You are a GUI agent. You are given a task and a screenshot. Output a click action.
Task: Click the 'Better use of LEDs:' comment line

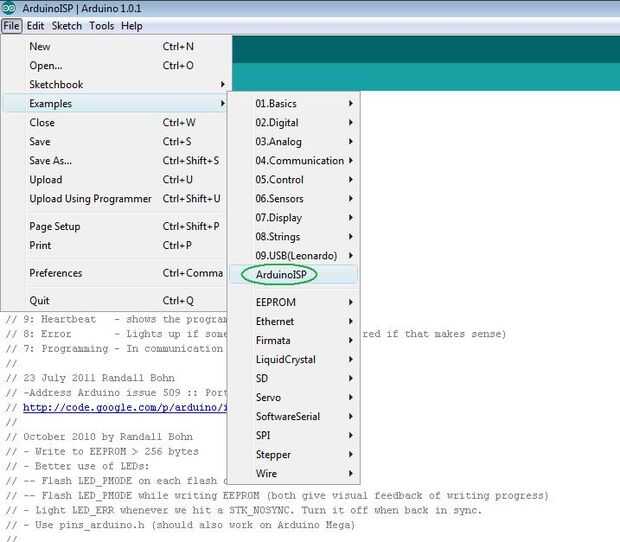point(78,466)
